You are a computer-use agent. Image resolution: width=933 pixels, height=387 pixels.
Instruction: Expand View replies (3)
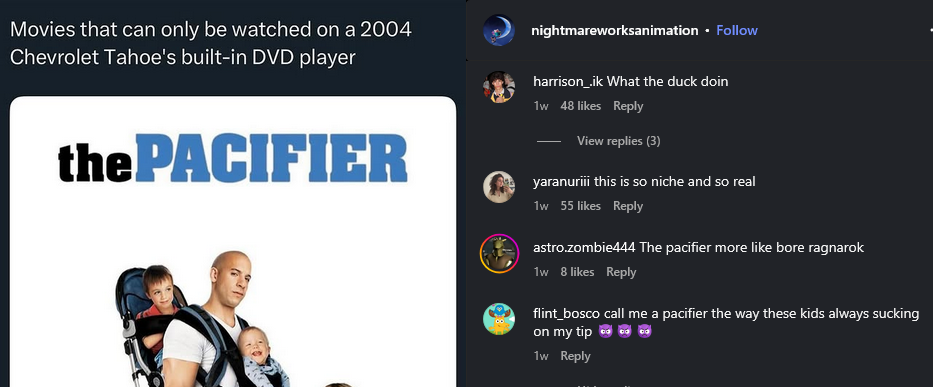(618, 141)
